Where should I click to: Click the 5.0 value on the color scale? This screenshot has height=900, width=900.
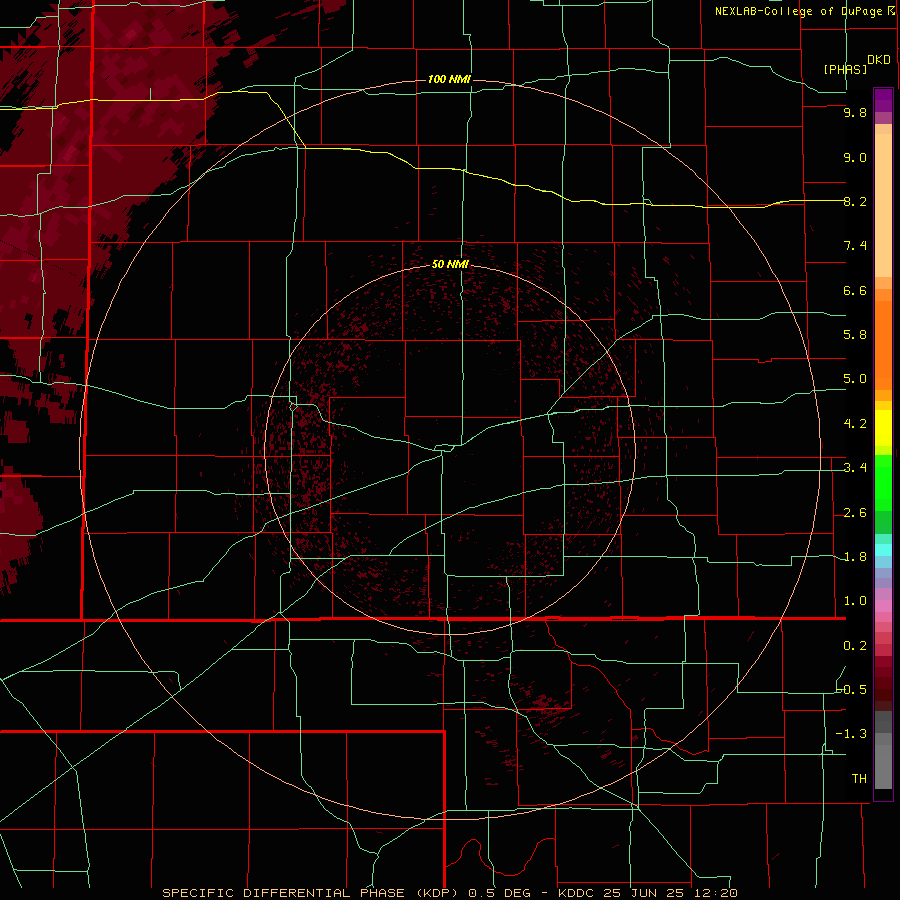[855, 379]
